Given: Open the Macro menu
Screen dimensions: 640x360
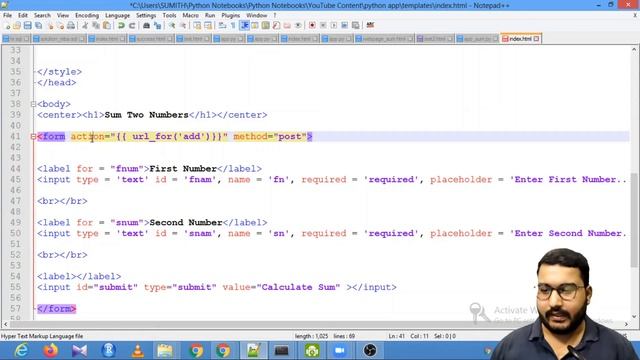Looking at the screenshot, I should point(190,15).
